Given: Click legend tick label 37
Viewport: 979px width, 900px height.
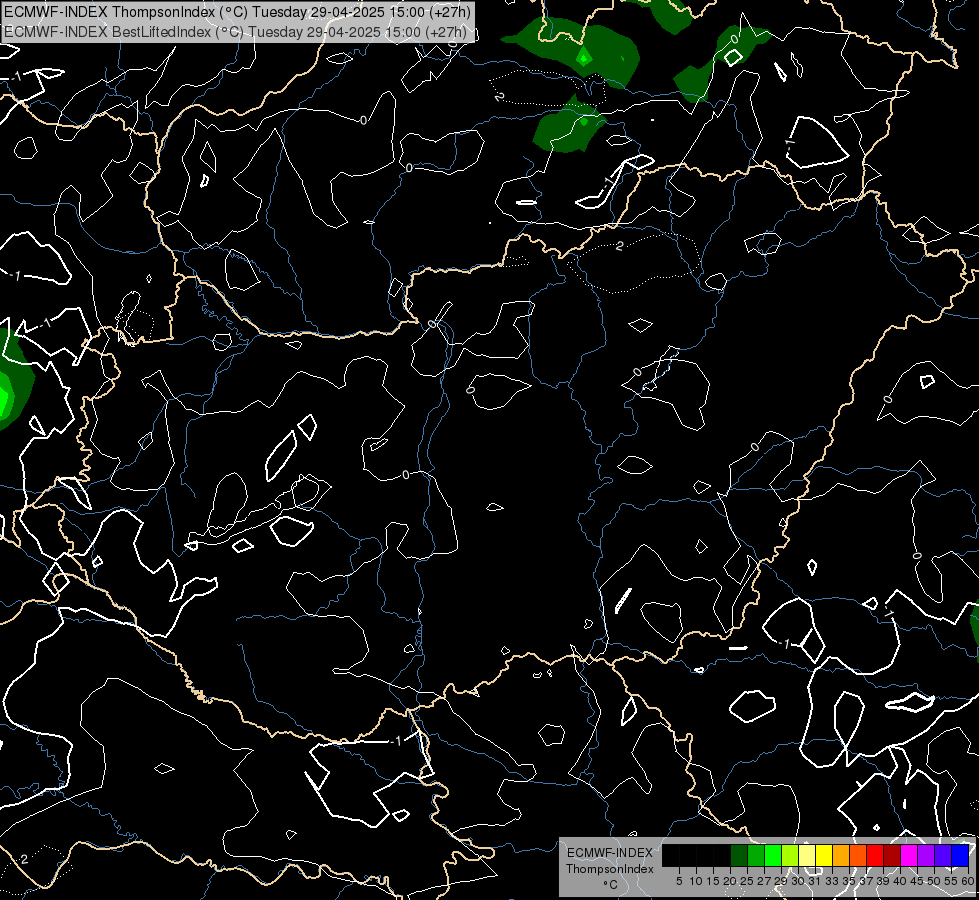Looking at the screenshot, I should 867,881.
